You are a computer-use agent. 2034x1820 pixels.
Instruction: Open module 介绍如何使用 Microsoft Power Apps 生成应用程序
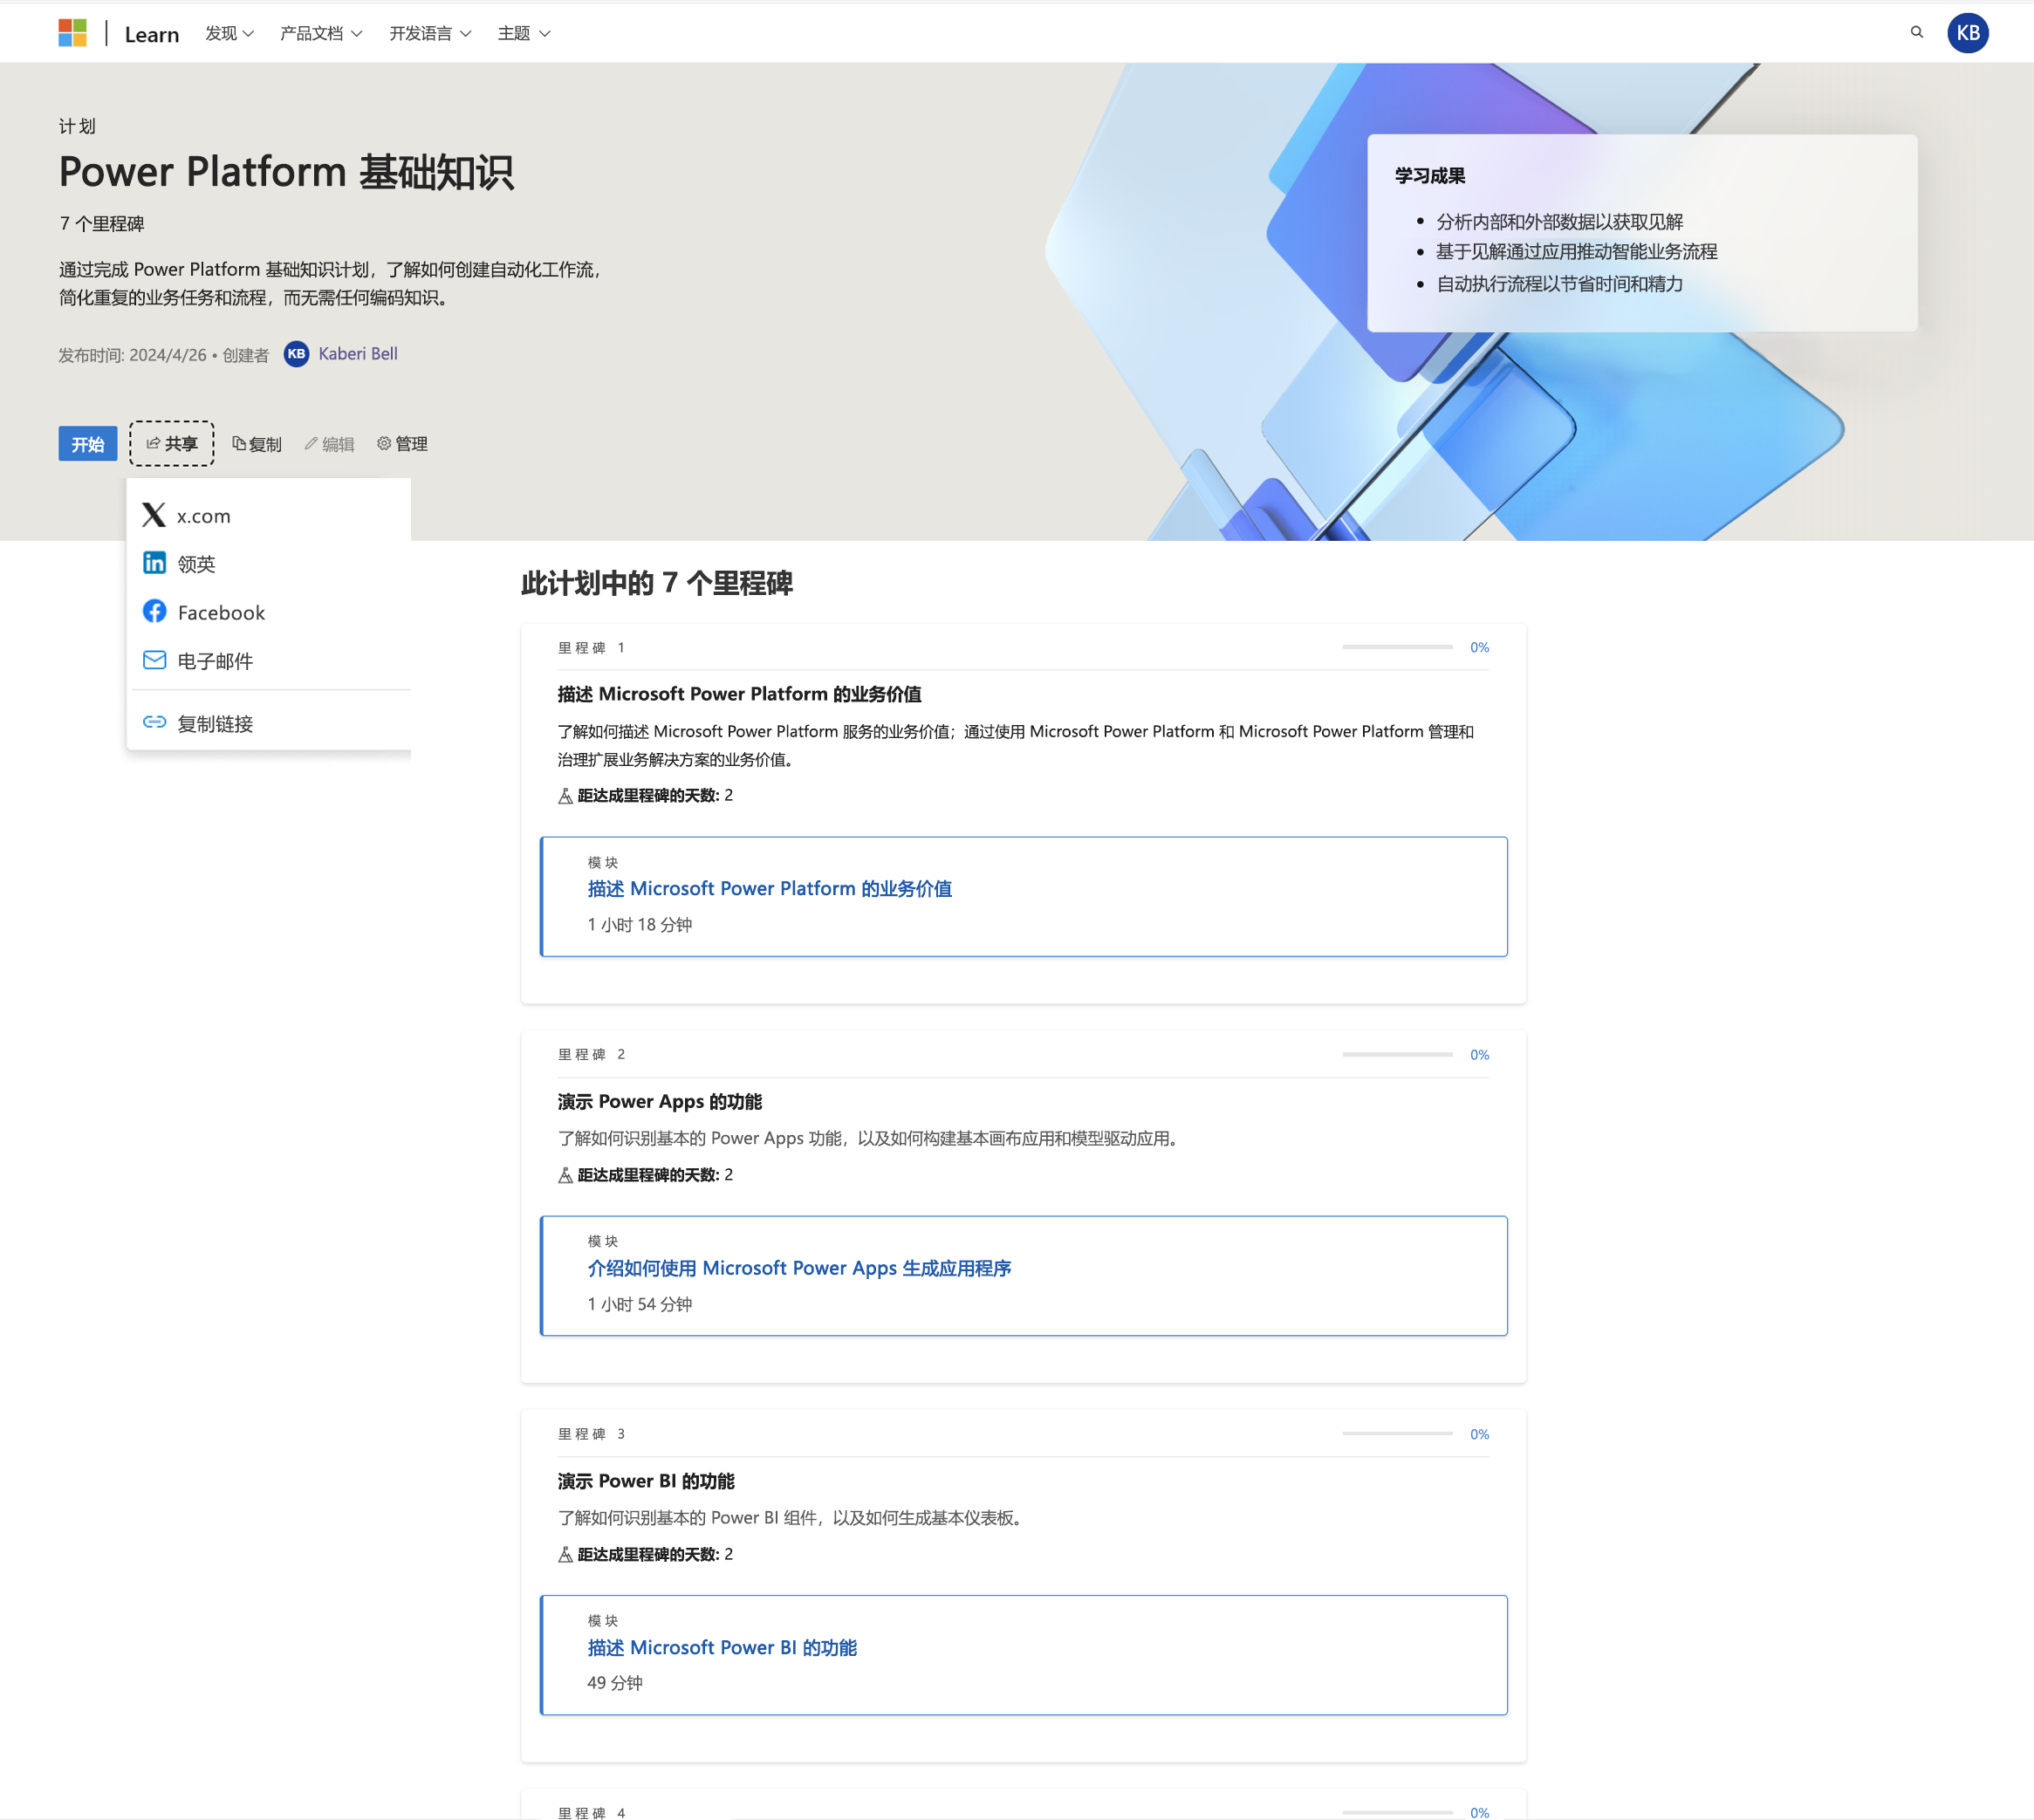799,1268
